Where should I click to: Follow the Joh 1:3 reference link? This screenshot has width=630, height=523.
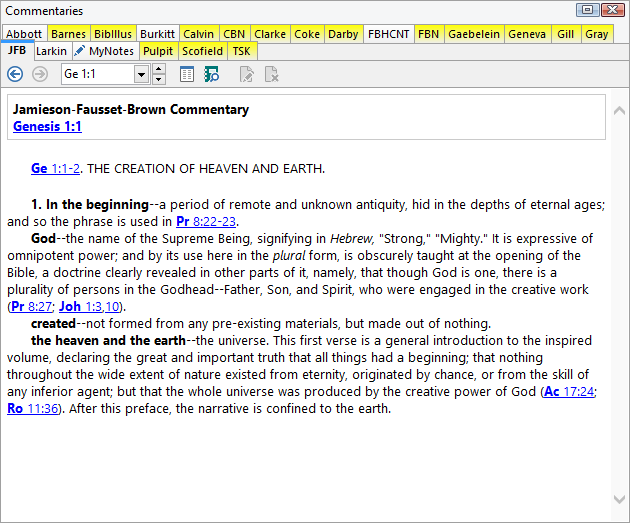click(x=80, y=306)
